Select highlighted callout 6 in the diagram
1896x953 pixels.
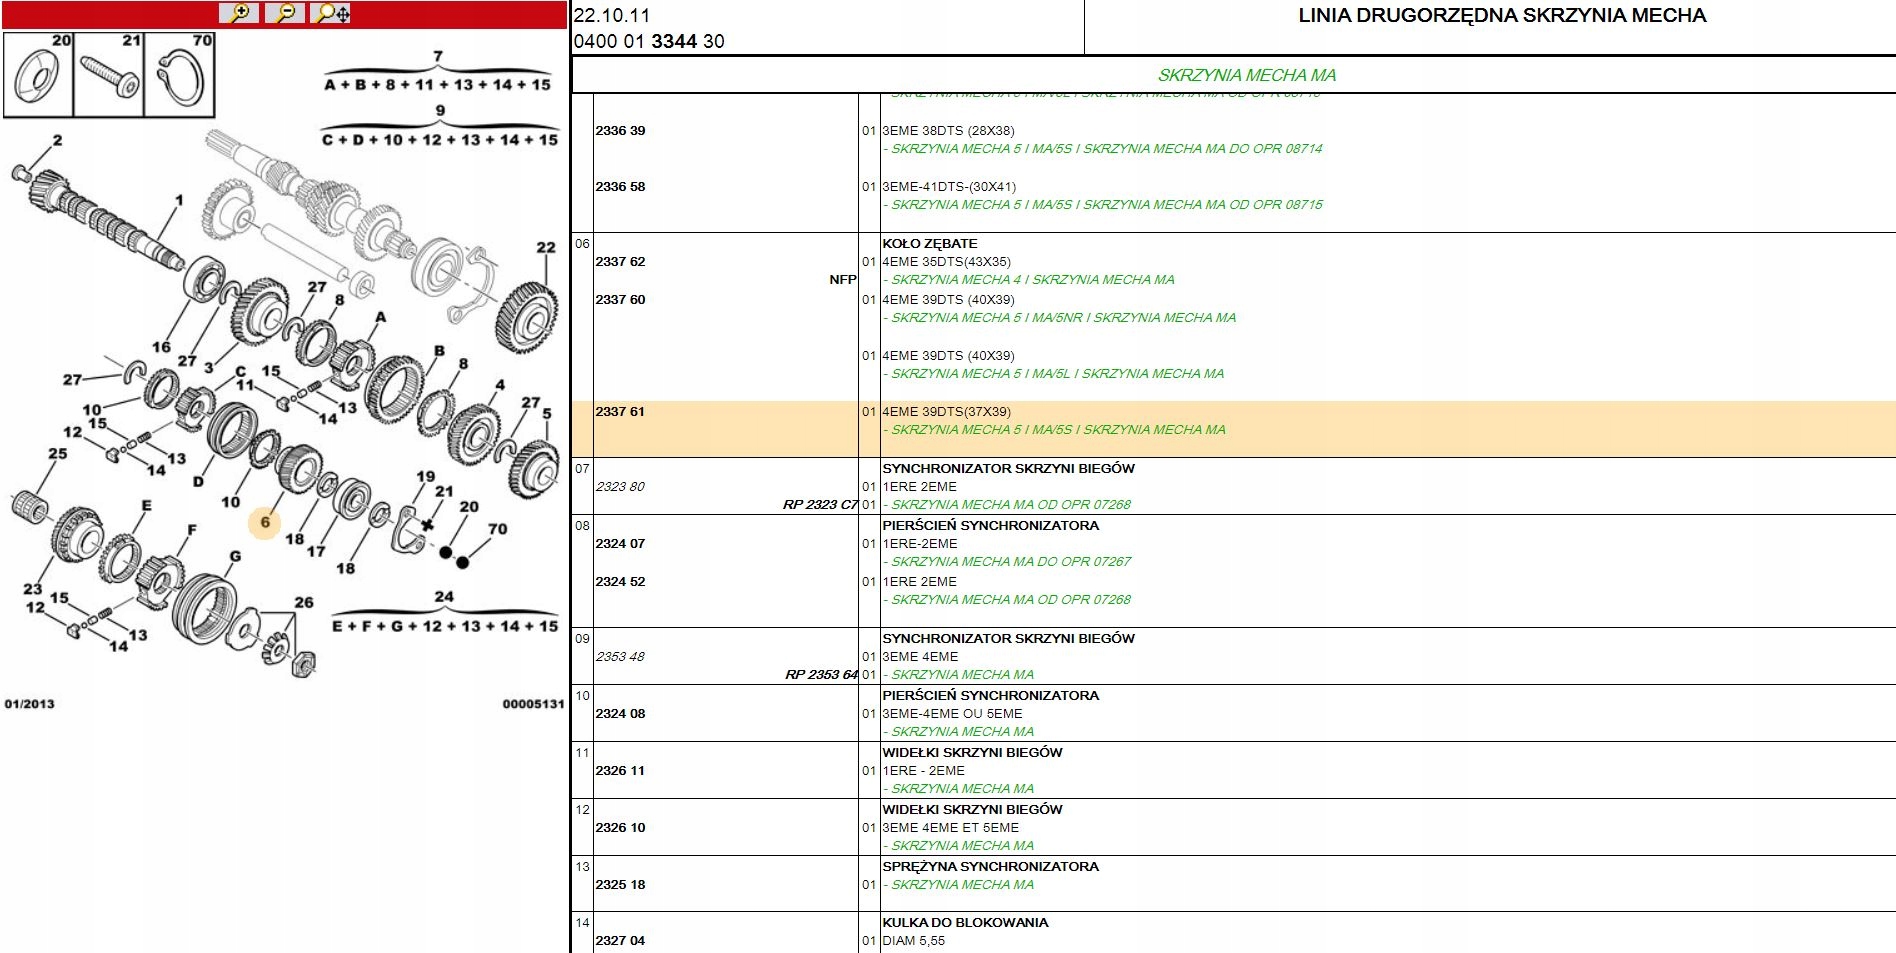pyautogui.click(x=265, y=522)
